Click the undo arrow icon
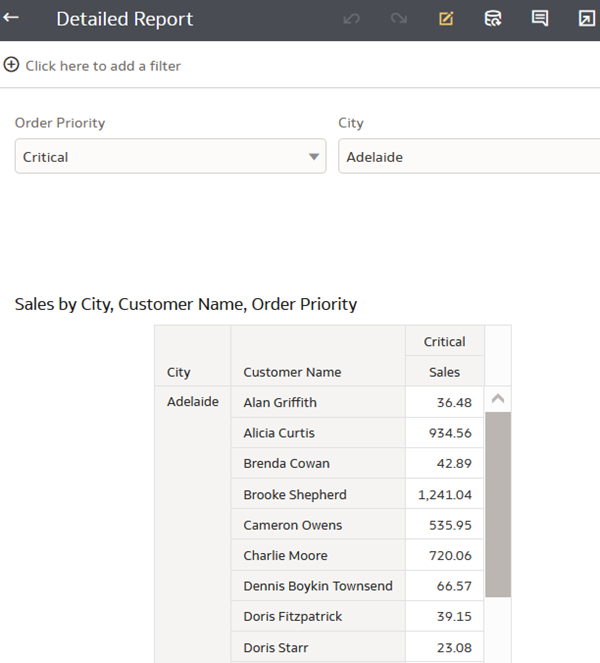 [352, 19]
